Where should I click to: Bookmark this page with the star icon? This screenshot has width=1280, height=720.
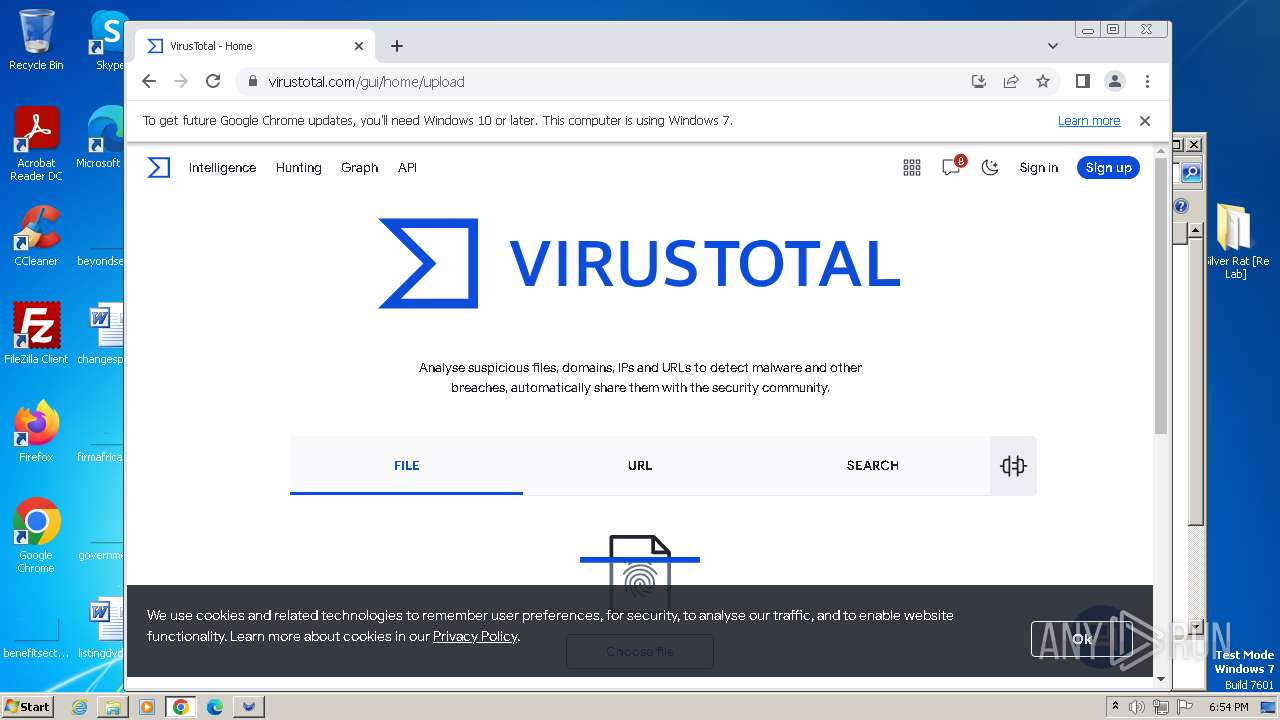(x=1043, y=81)
